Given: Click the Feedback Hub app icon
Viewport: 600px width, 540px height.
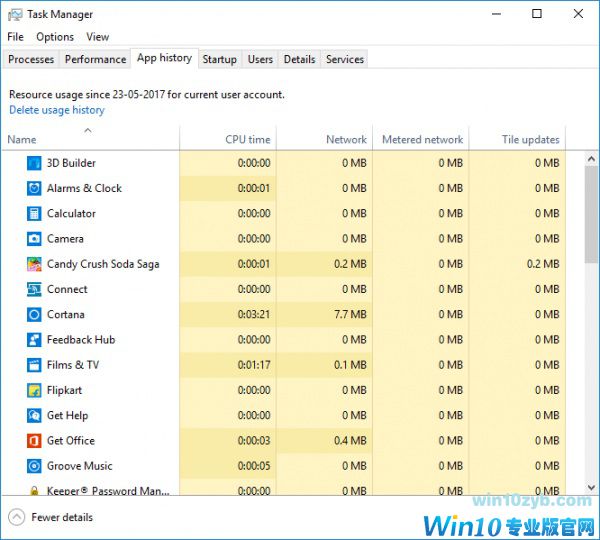Looking at the screenshot, I should [x=34, y=340].
